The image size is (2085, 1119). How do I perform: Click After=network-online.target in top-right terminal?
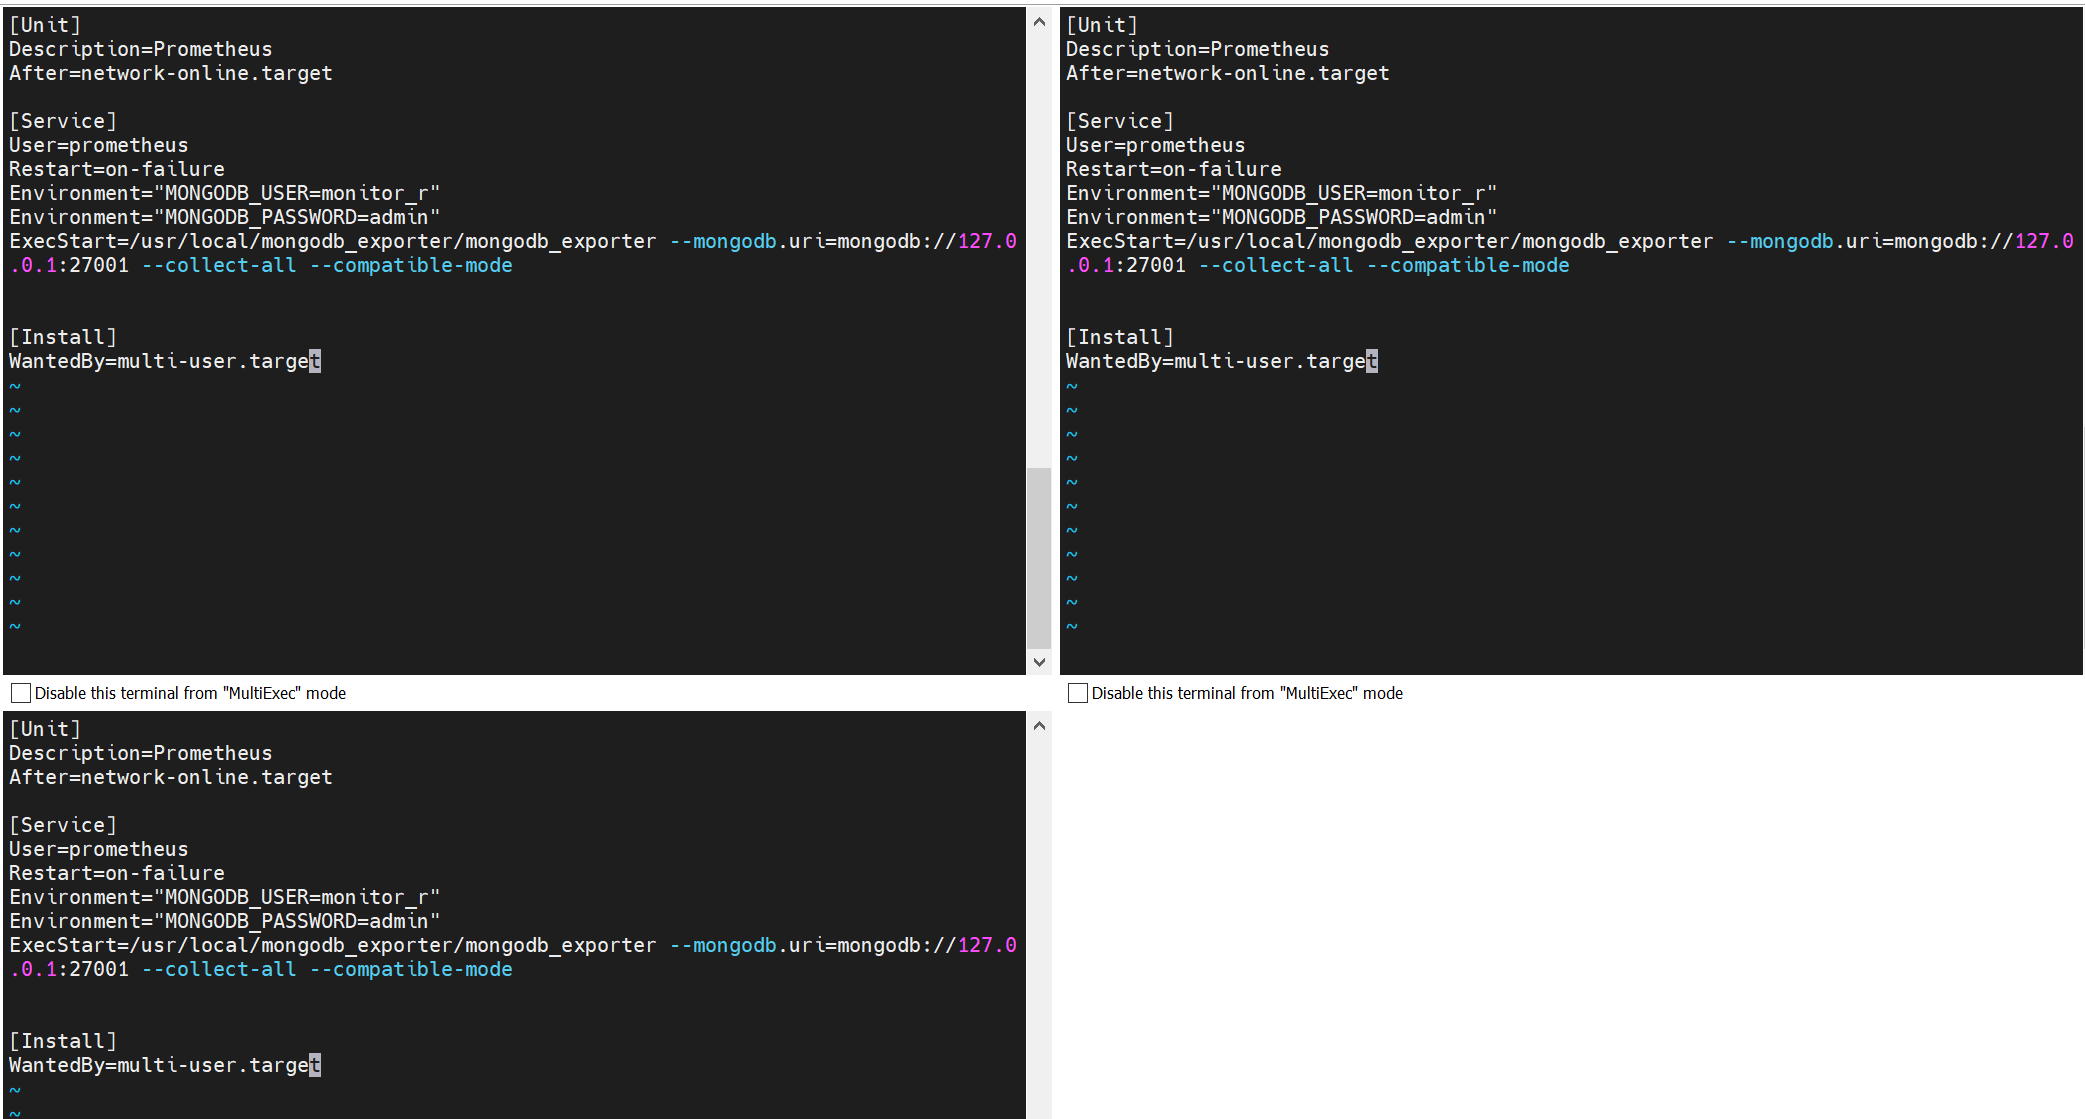1227,73
